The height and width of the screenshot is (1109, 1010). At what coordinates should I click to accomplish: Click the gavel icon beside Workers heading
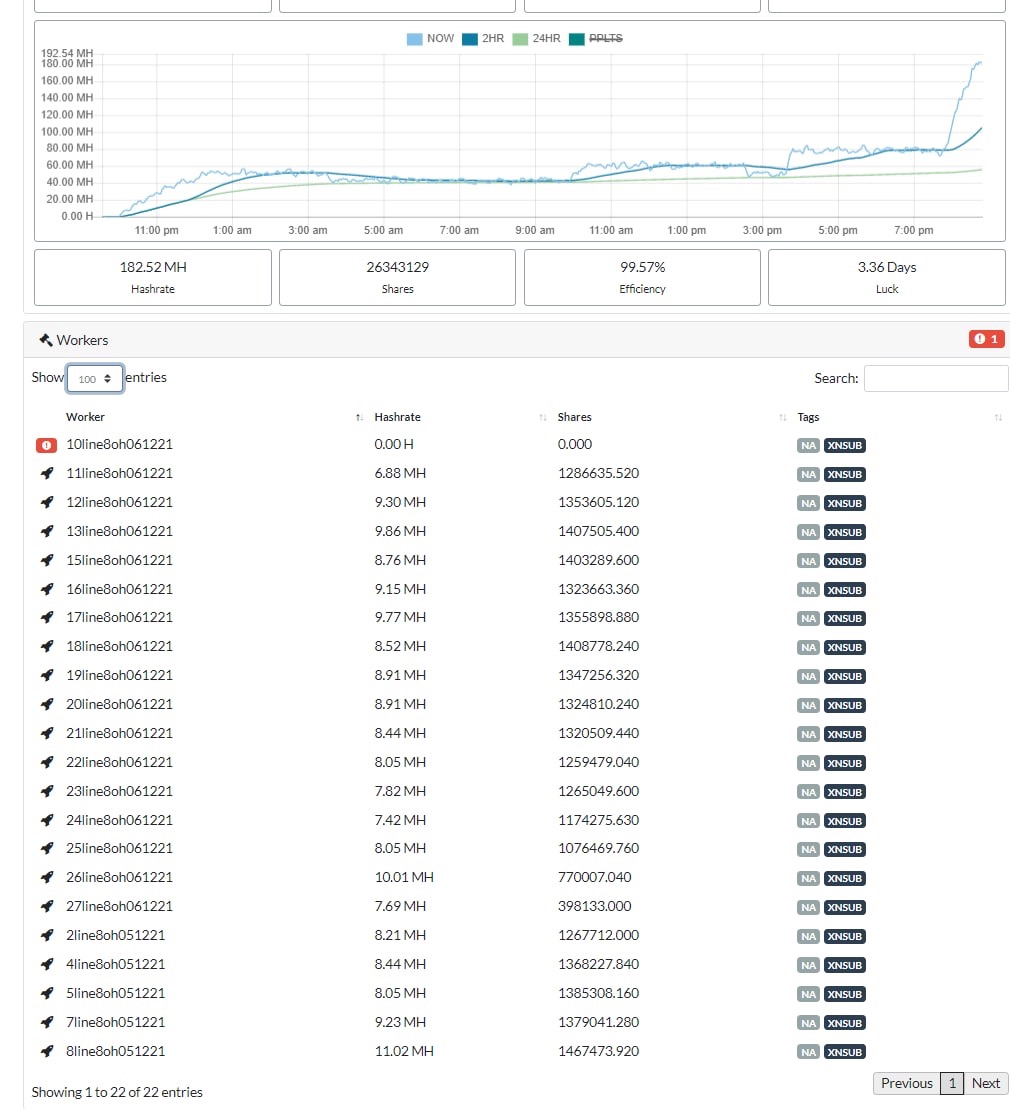(x=46, y=340)
